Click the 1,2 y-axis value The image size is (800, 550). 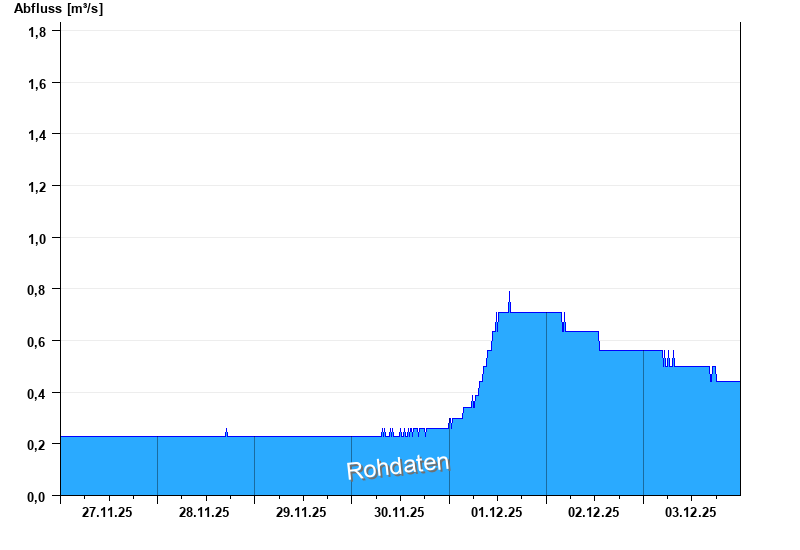(x=37, y=187)
